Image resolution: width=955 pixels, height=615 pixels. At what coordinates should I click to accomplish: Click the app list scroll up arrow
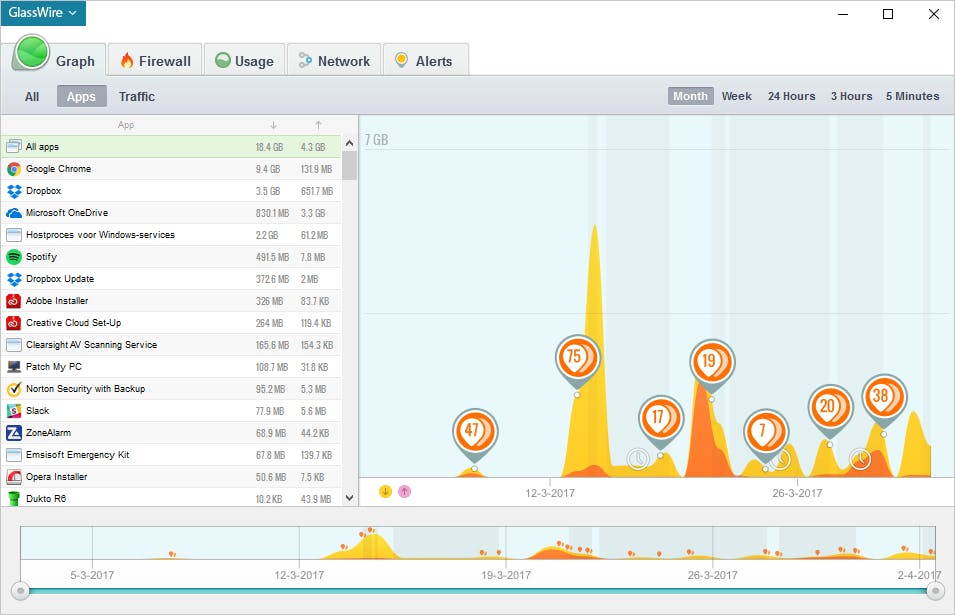(349, 143)
